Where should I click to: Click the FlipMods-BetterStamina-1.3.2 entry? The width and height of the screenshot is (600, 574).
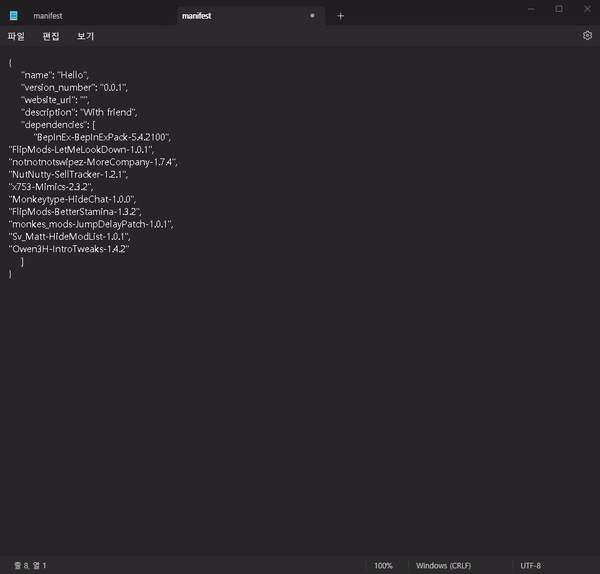point(75,212)
